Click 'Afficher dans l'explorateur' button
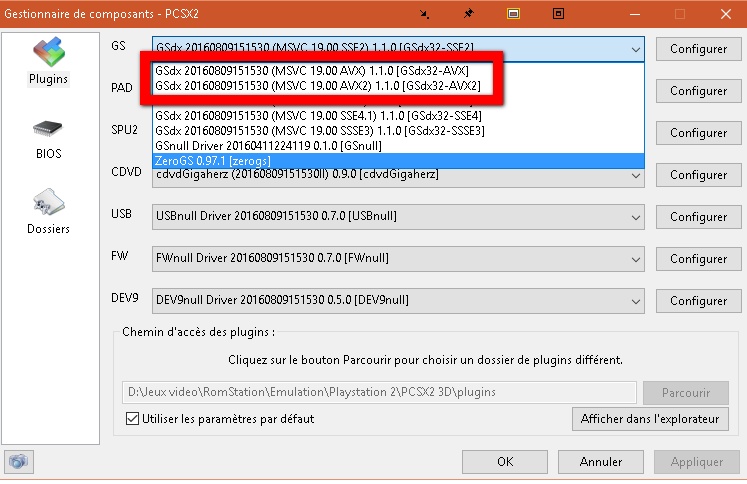The width and height of the screenshot is (747, 484). [650, 419]
